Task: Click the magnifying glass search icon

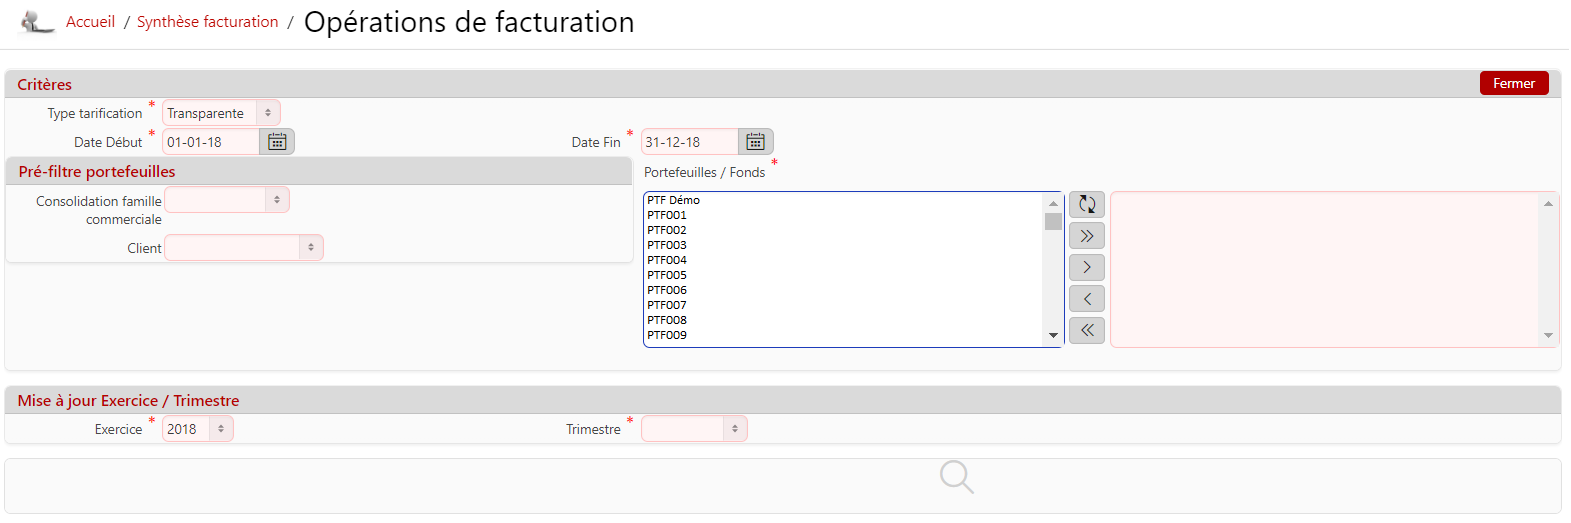Action: [956, 477]
